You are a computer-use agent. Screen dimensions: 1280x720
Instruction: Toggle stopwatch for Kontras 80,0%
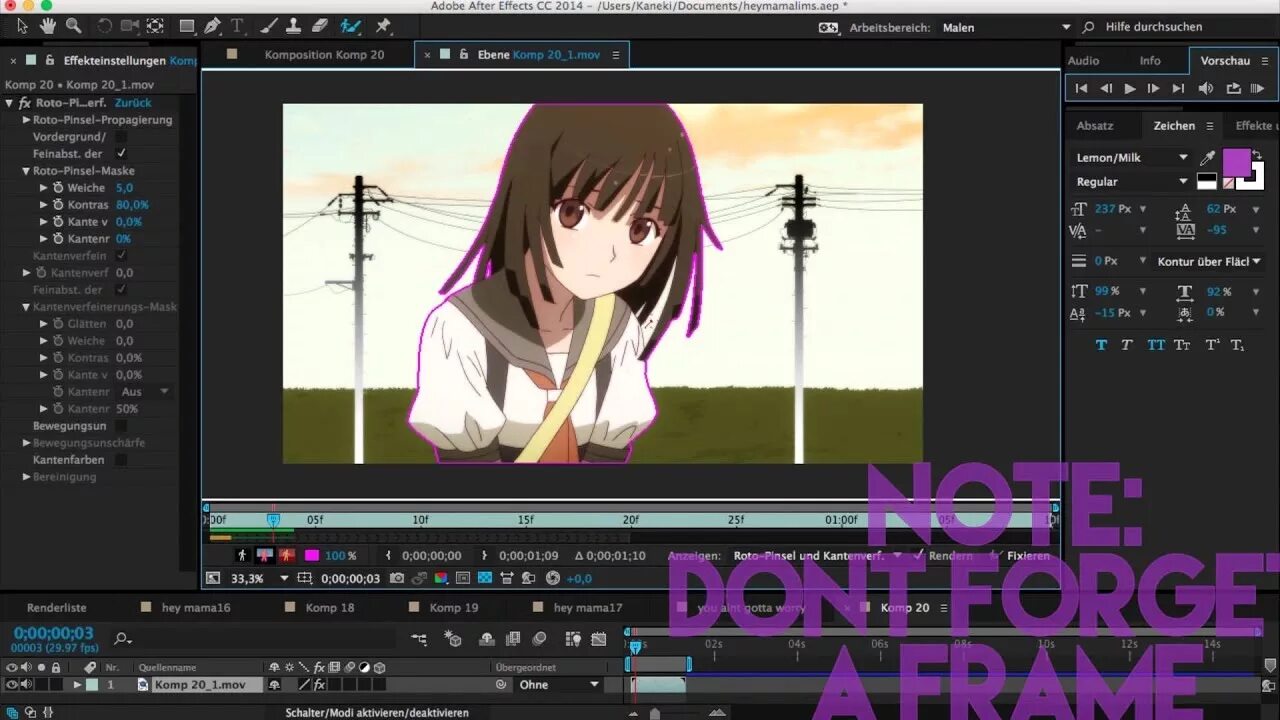[x=58, y=204]
